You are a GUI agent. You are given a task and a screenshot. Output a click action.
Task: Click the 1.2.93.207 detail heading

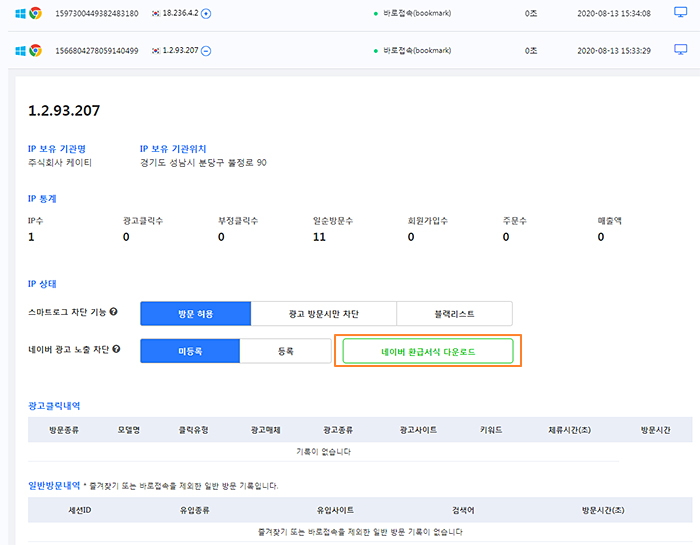(64, 111)
